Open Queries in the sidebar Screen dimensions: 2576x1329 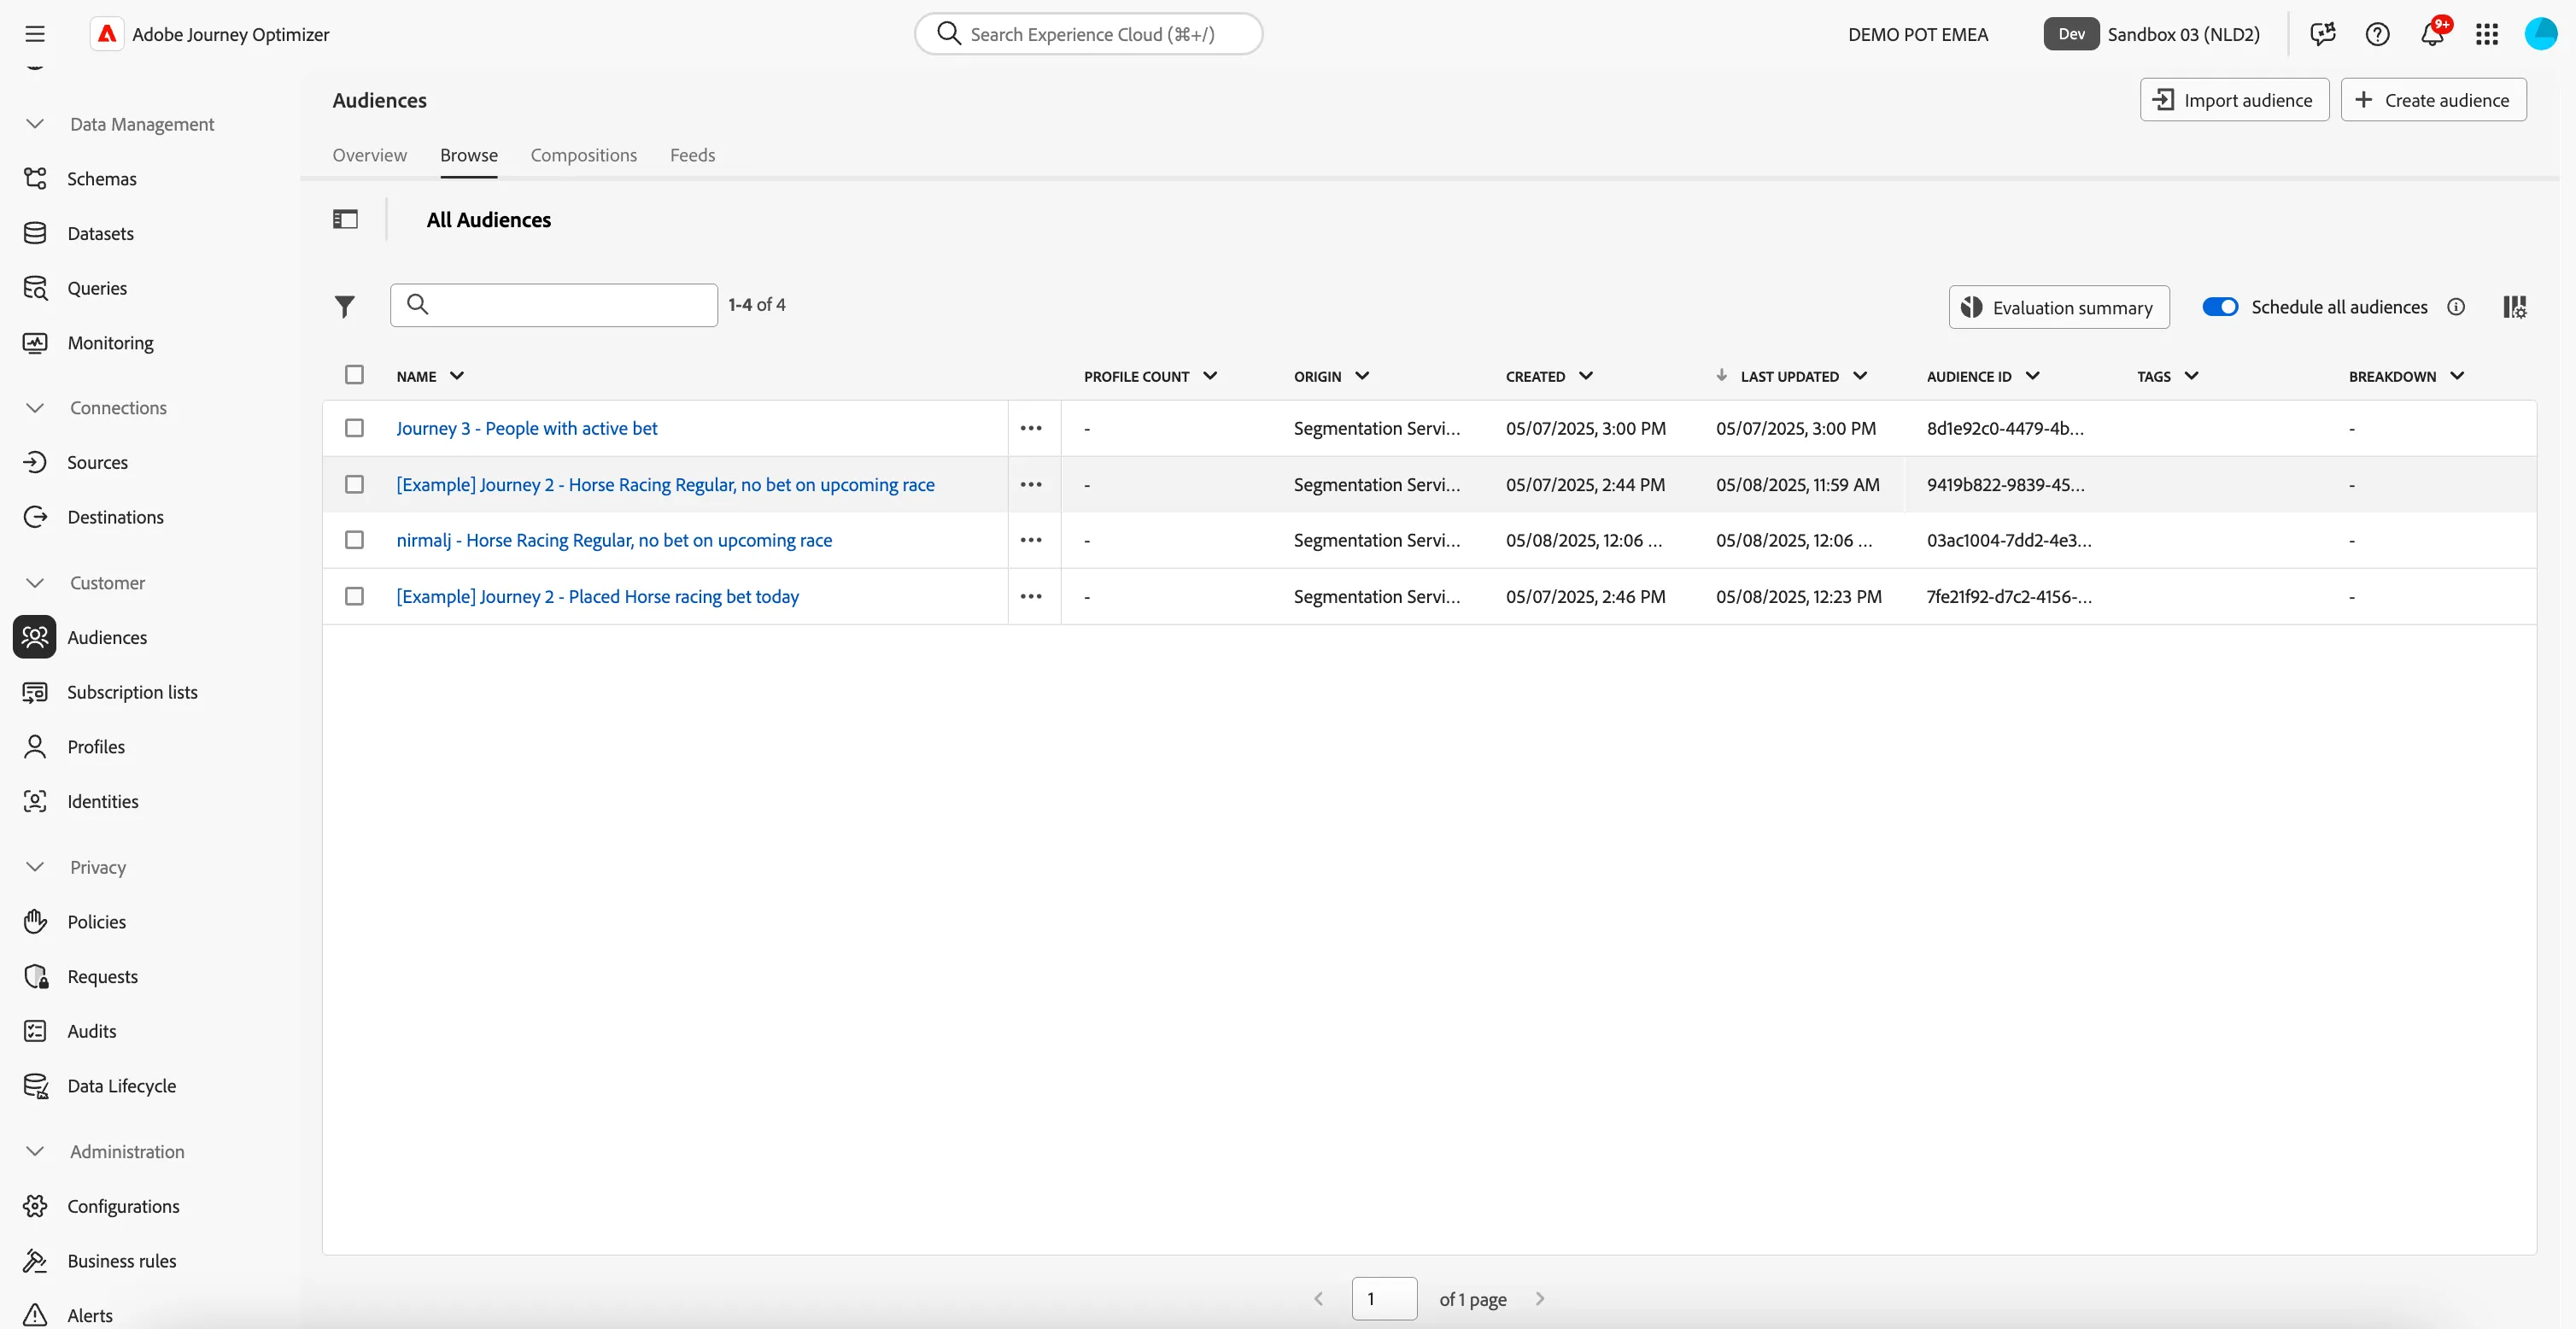(97, 288)
